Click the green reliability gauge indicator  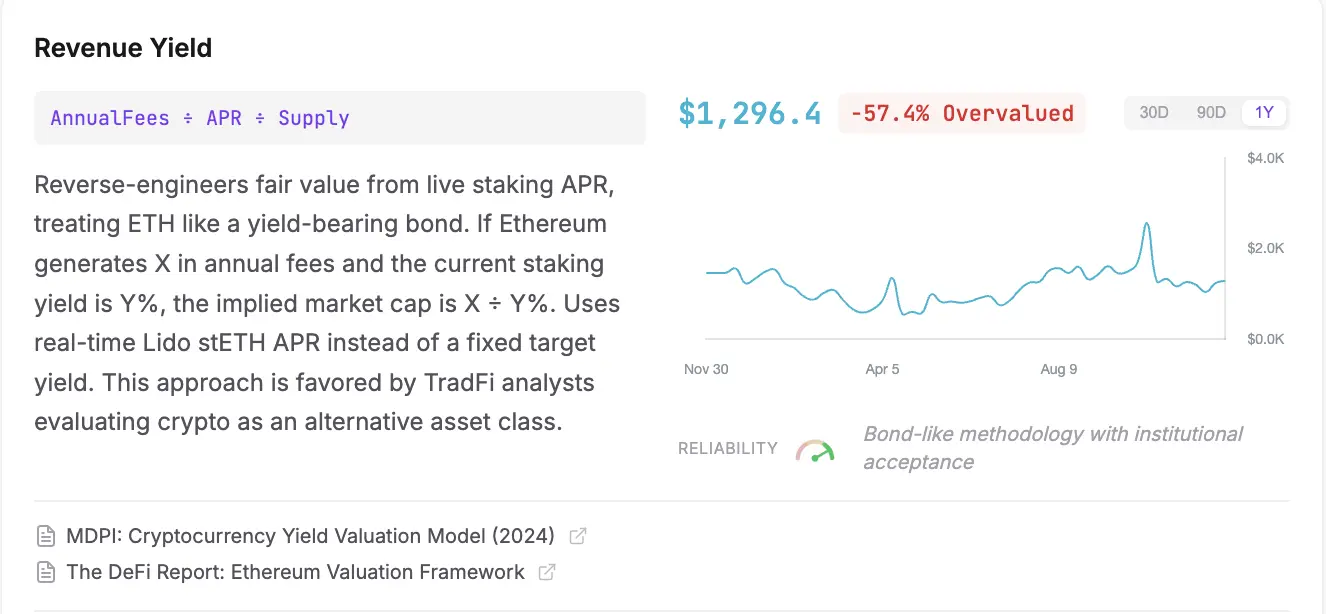point(815,449)
